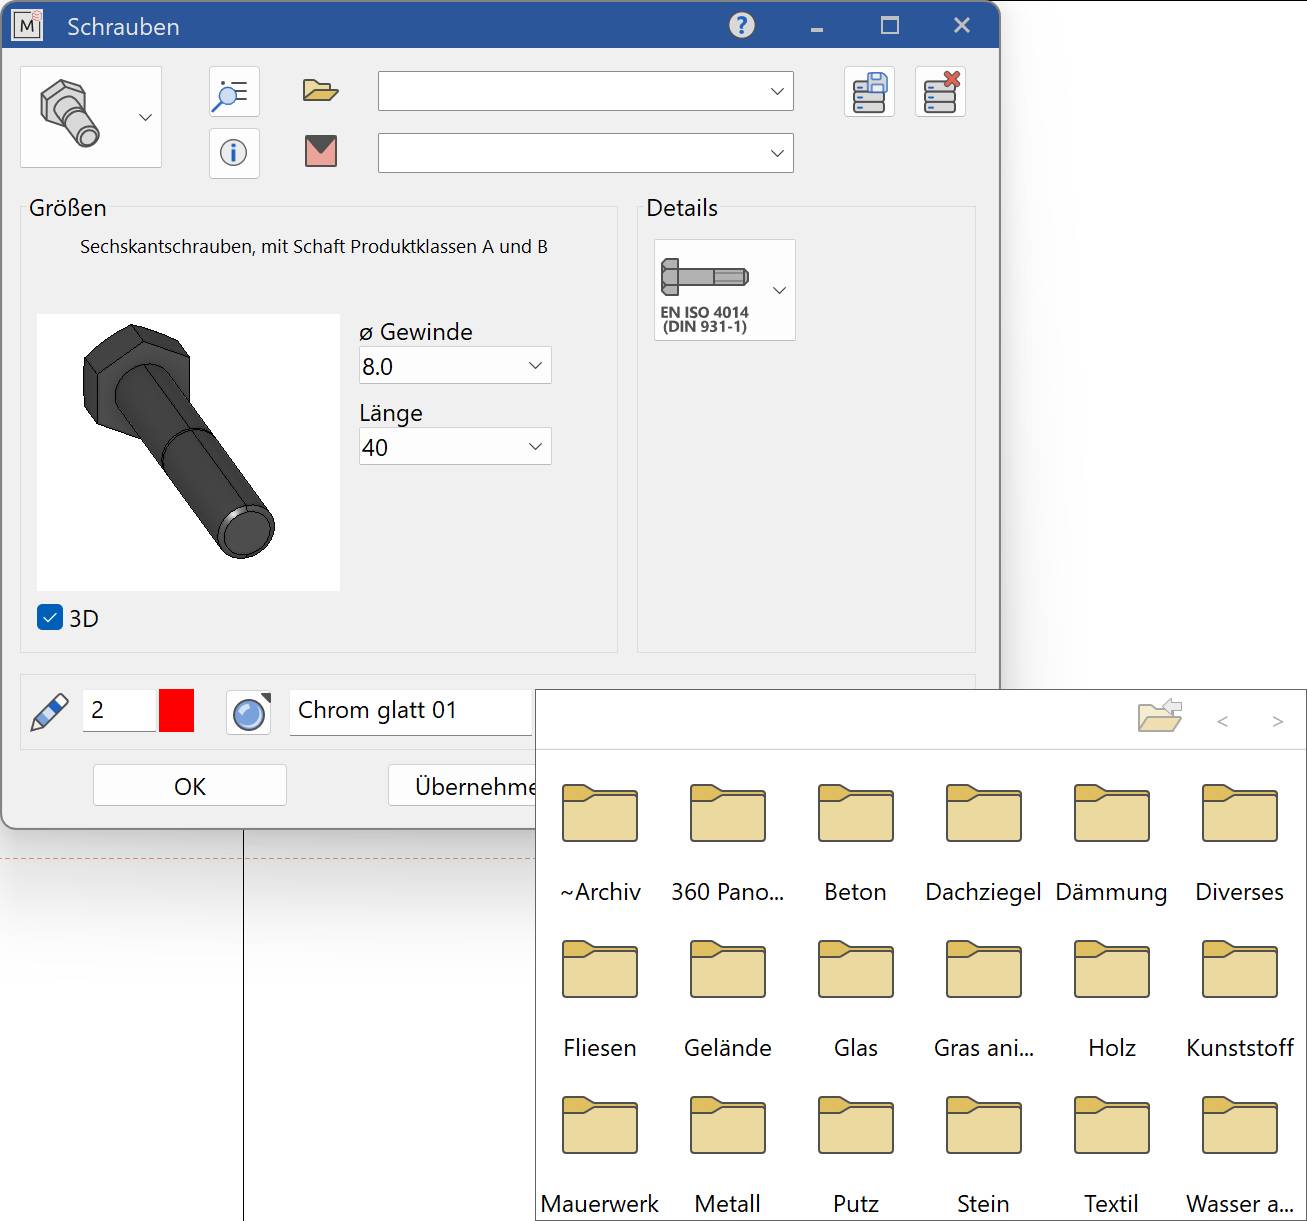Click the red color swatch
The height and width of the screenshot is (1221, 1307).
pyautogui.click(x=176, y=711)
